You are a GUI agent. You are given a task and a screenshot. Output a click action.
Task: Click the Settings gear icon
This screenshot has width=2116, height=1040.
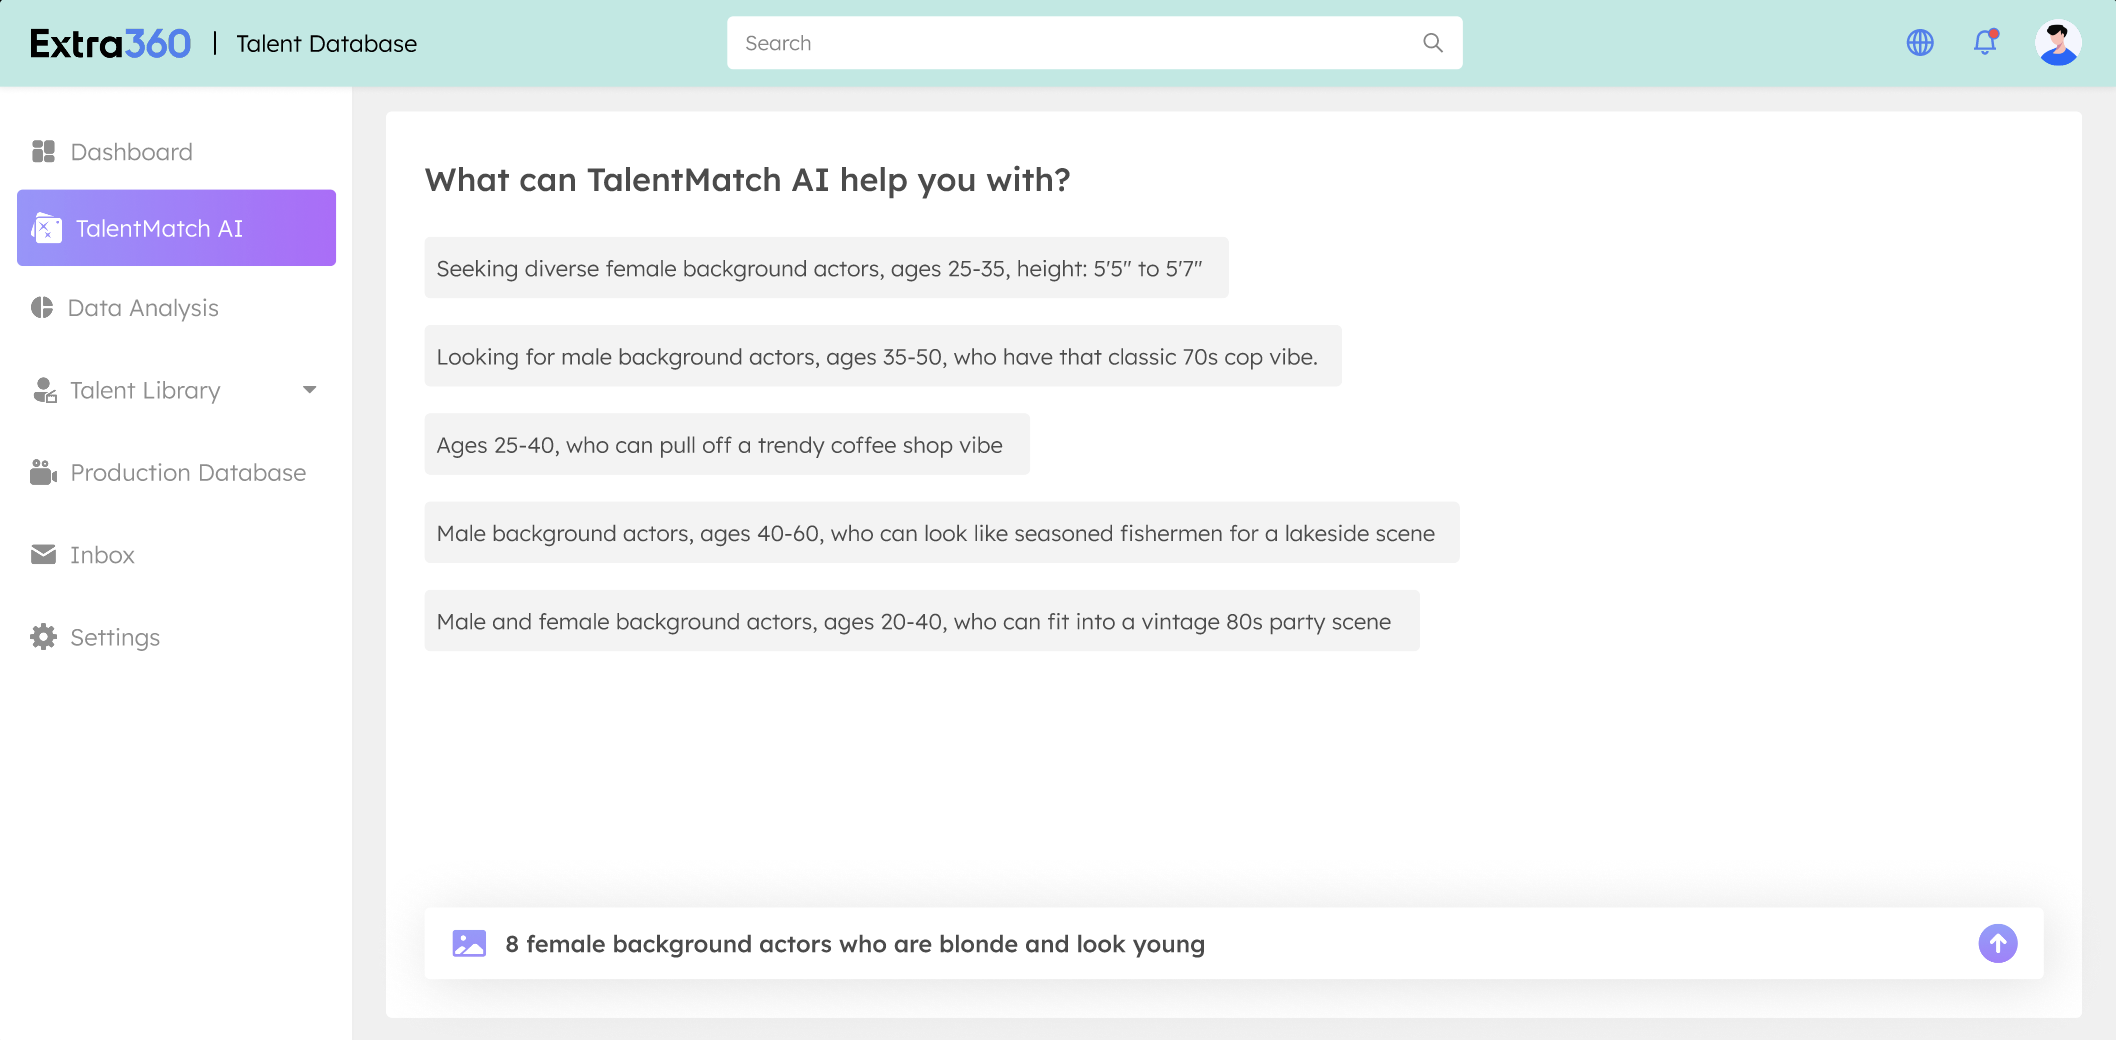(x=43, y=637)
